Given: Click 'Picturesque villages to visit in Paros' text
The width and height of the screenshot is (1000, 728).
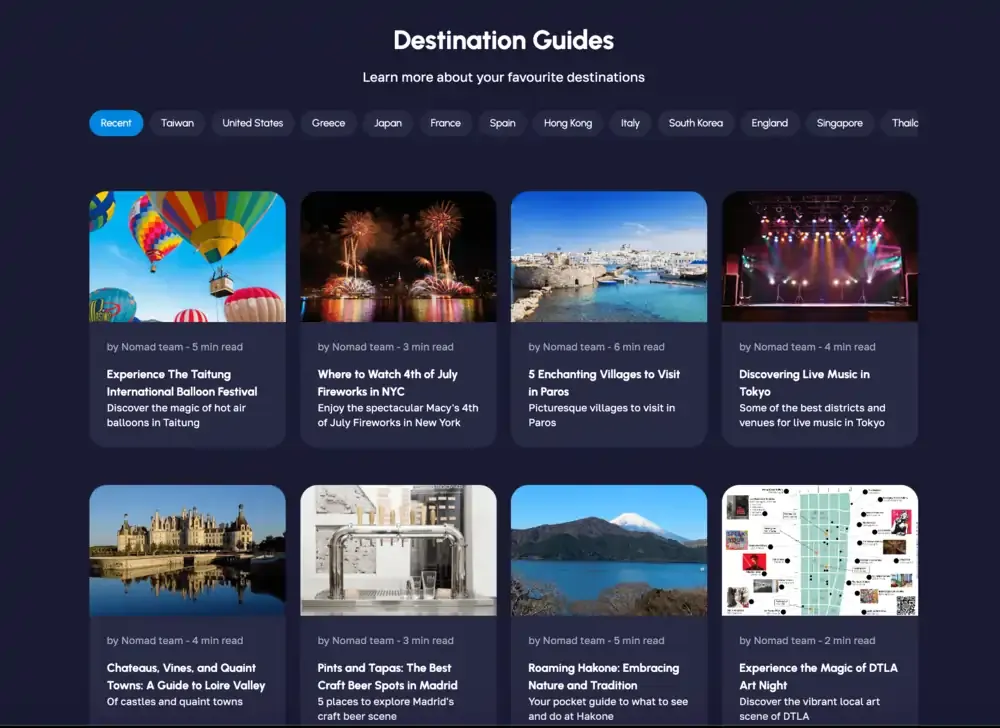Looking at the screenshot, I should click(x=601, y=415).
